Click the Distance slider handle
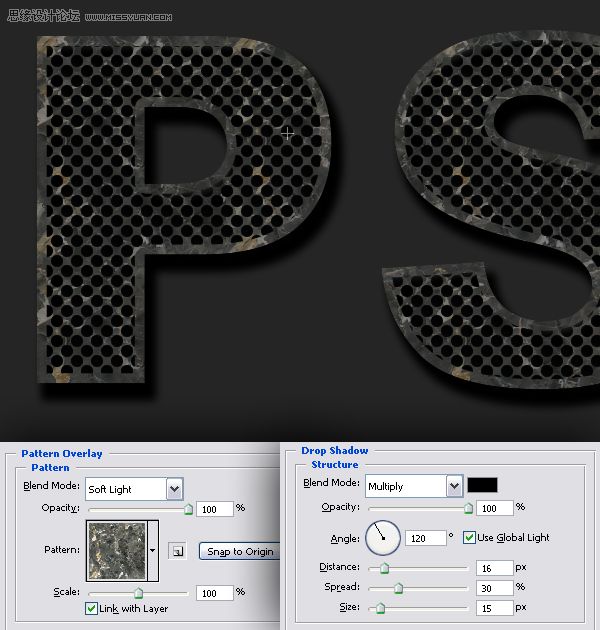 (x=385, y=568)
